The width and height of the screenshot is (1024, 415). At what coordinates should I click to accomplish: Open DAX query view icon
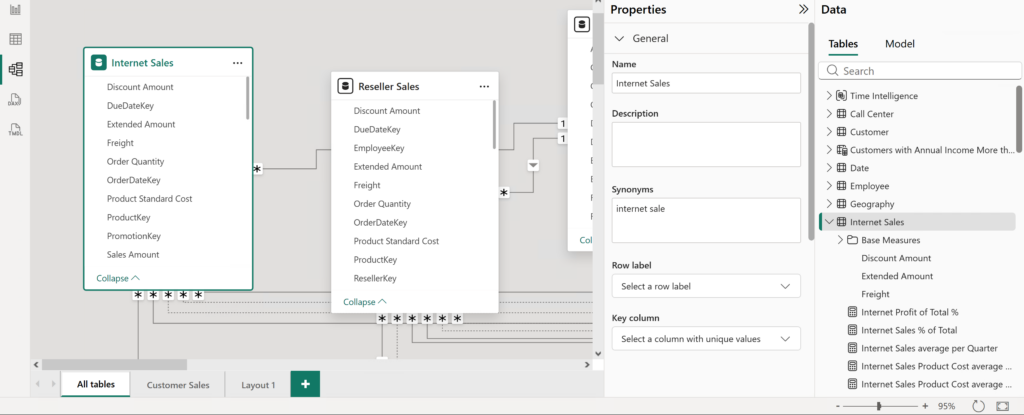click(15, 99)
